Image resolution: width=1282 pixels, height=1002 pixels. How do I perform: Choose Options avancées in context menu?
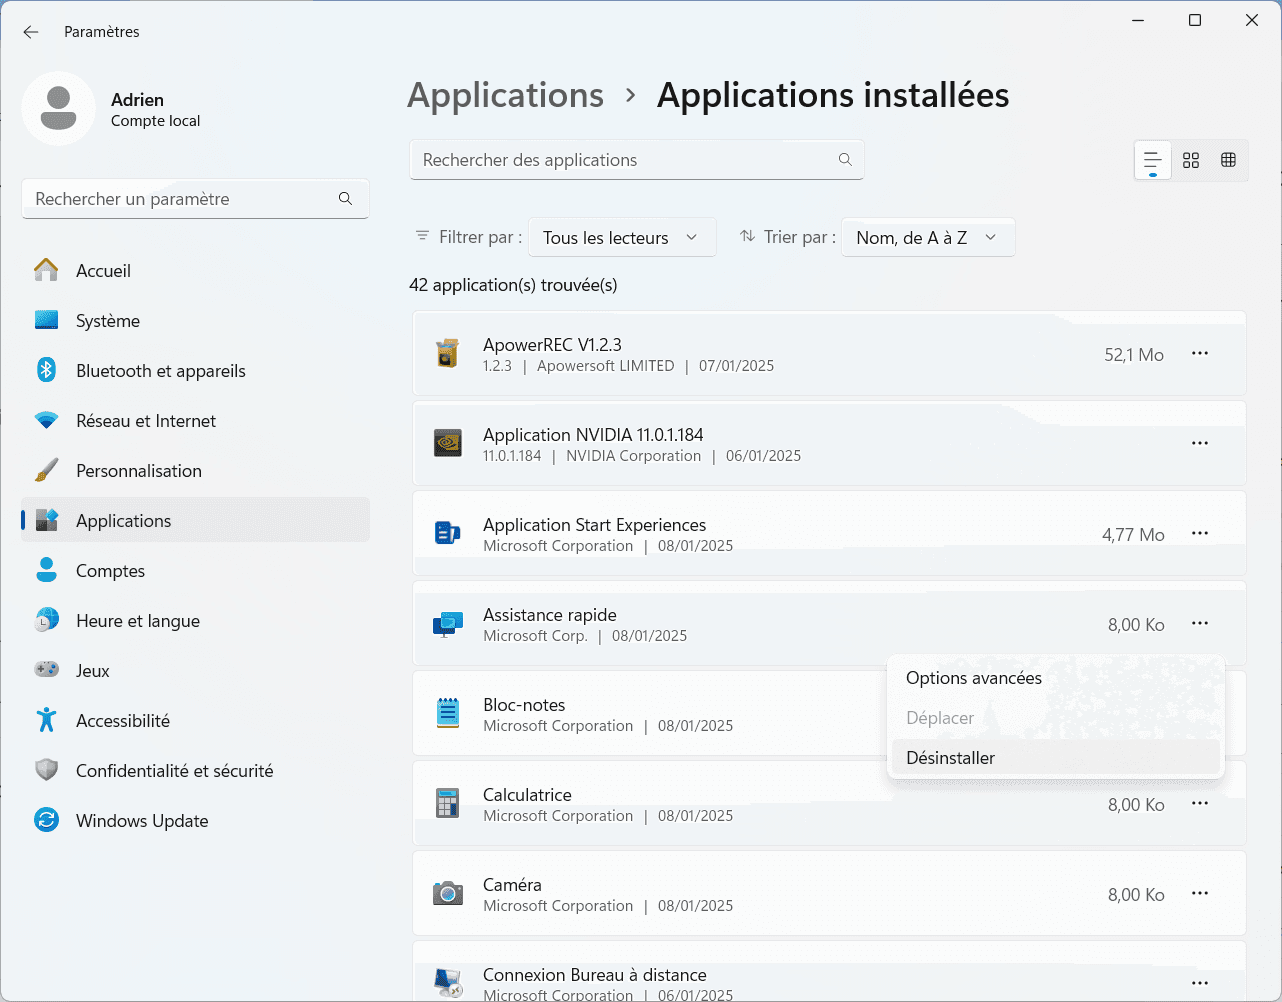pyautogui.click(x=1055, y=678)
